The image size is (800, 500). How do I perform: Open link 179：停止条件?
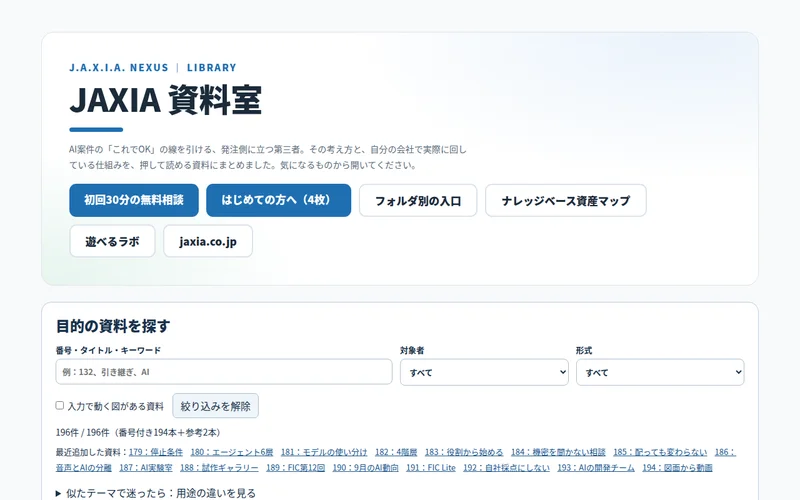click(x=156, y=452)
